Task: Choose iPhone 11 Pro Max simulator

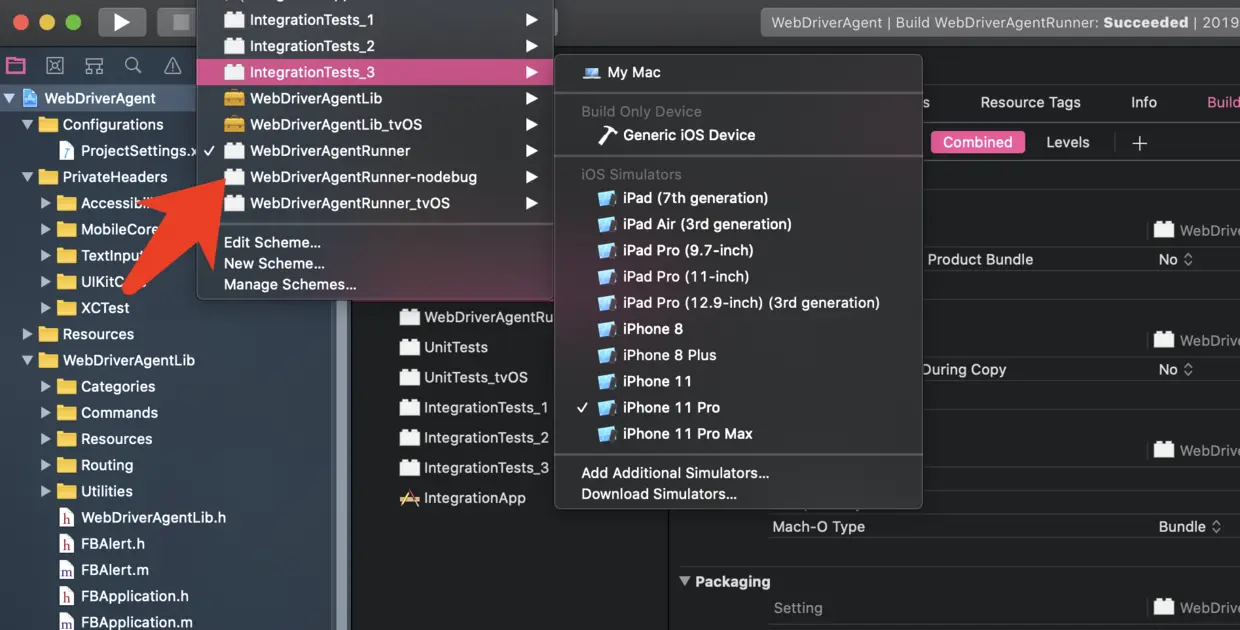Action: click(x=687, y=434)
